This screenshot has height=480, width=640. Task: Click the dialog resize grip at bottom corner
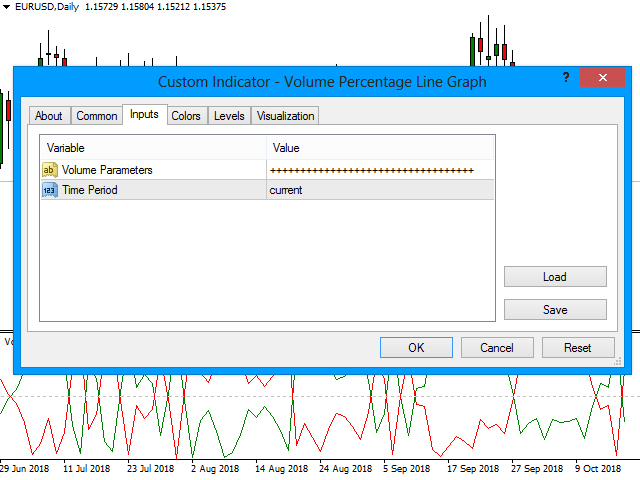pos(618,362)
